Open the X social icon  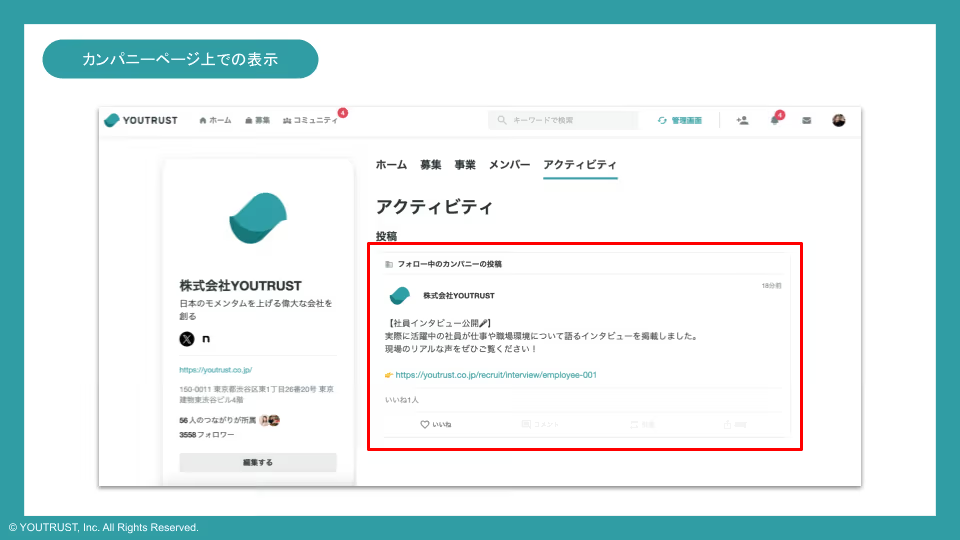coord(187,339)
